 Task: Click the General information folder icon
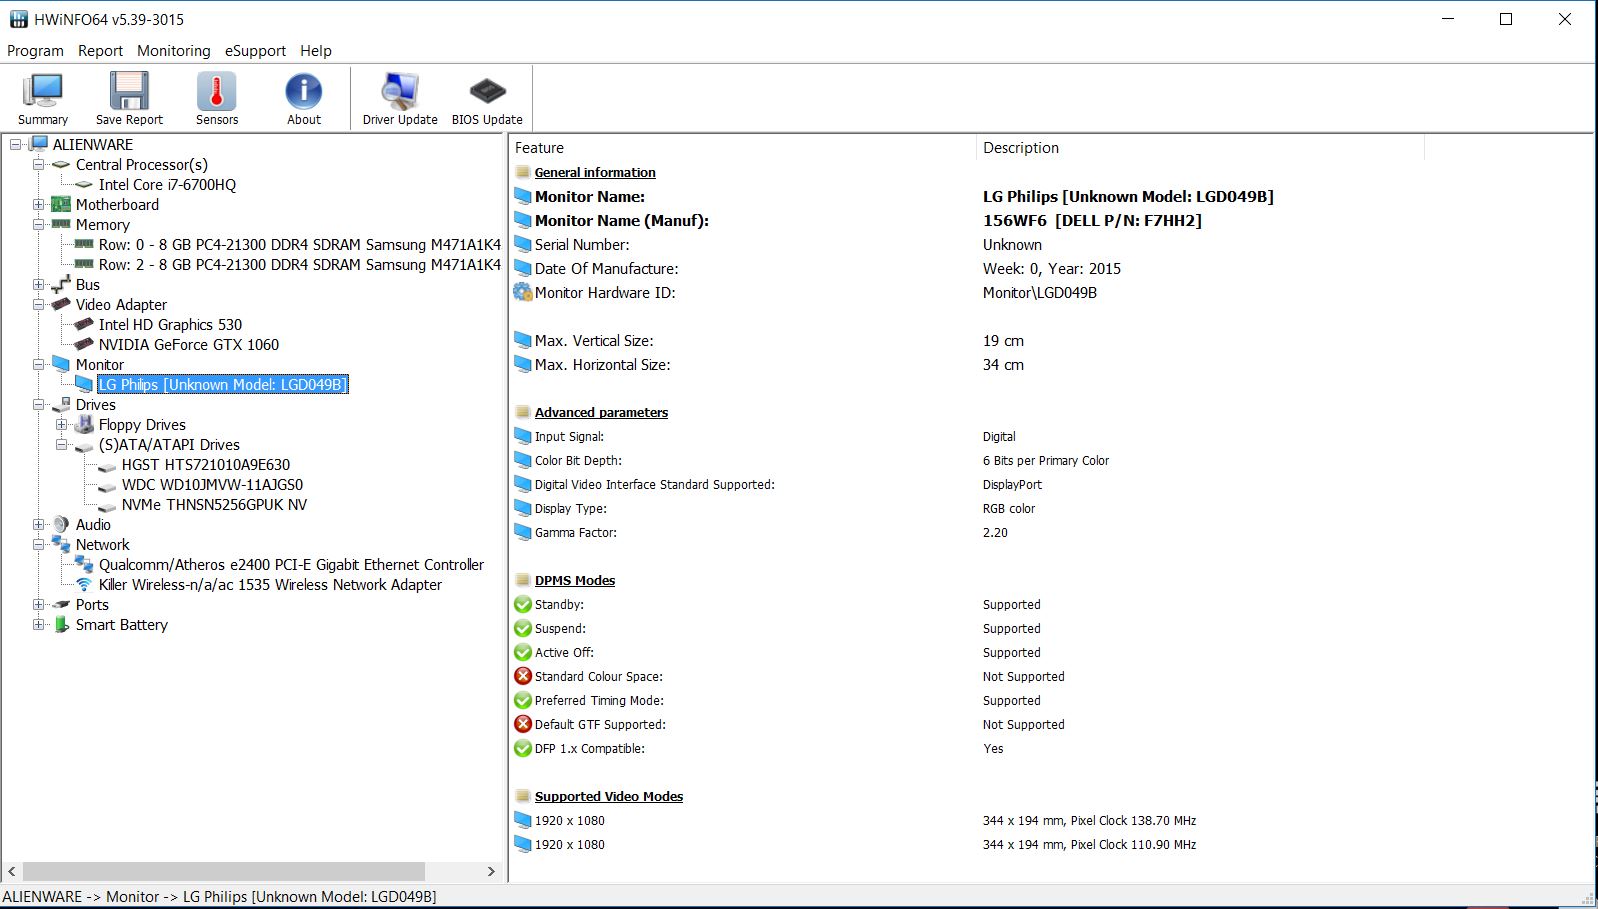[x=523, y=172]
